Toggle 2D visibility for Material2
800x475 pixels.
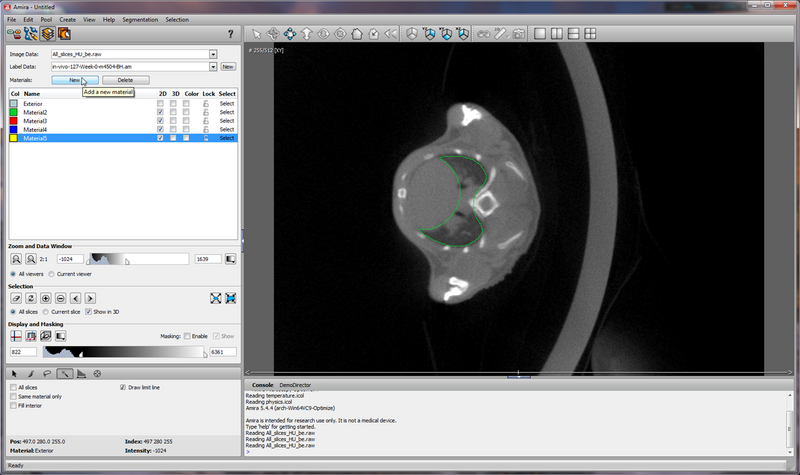(160, 112)
